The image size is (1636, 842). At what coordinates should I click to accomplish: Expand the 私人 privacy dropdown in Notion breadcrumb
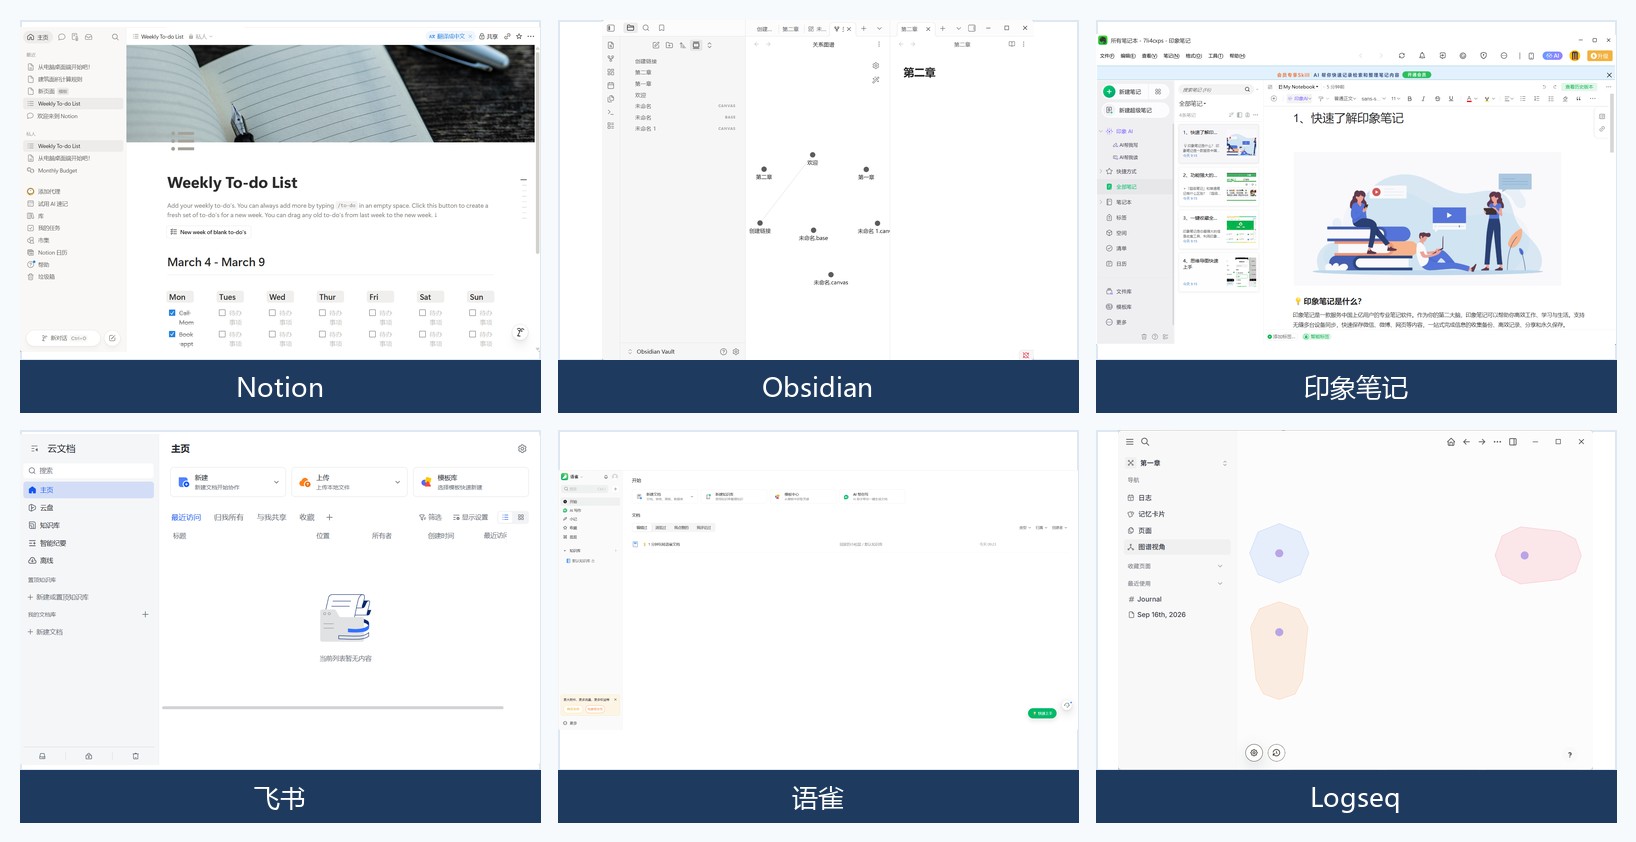tap(201, 37)
